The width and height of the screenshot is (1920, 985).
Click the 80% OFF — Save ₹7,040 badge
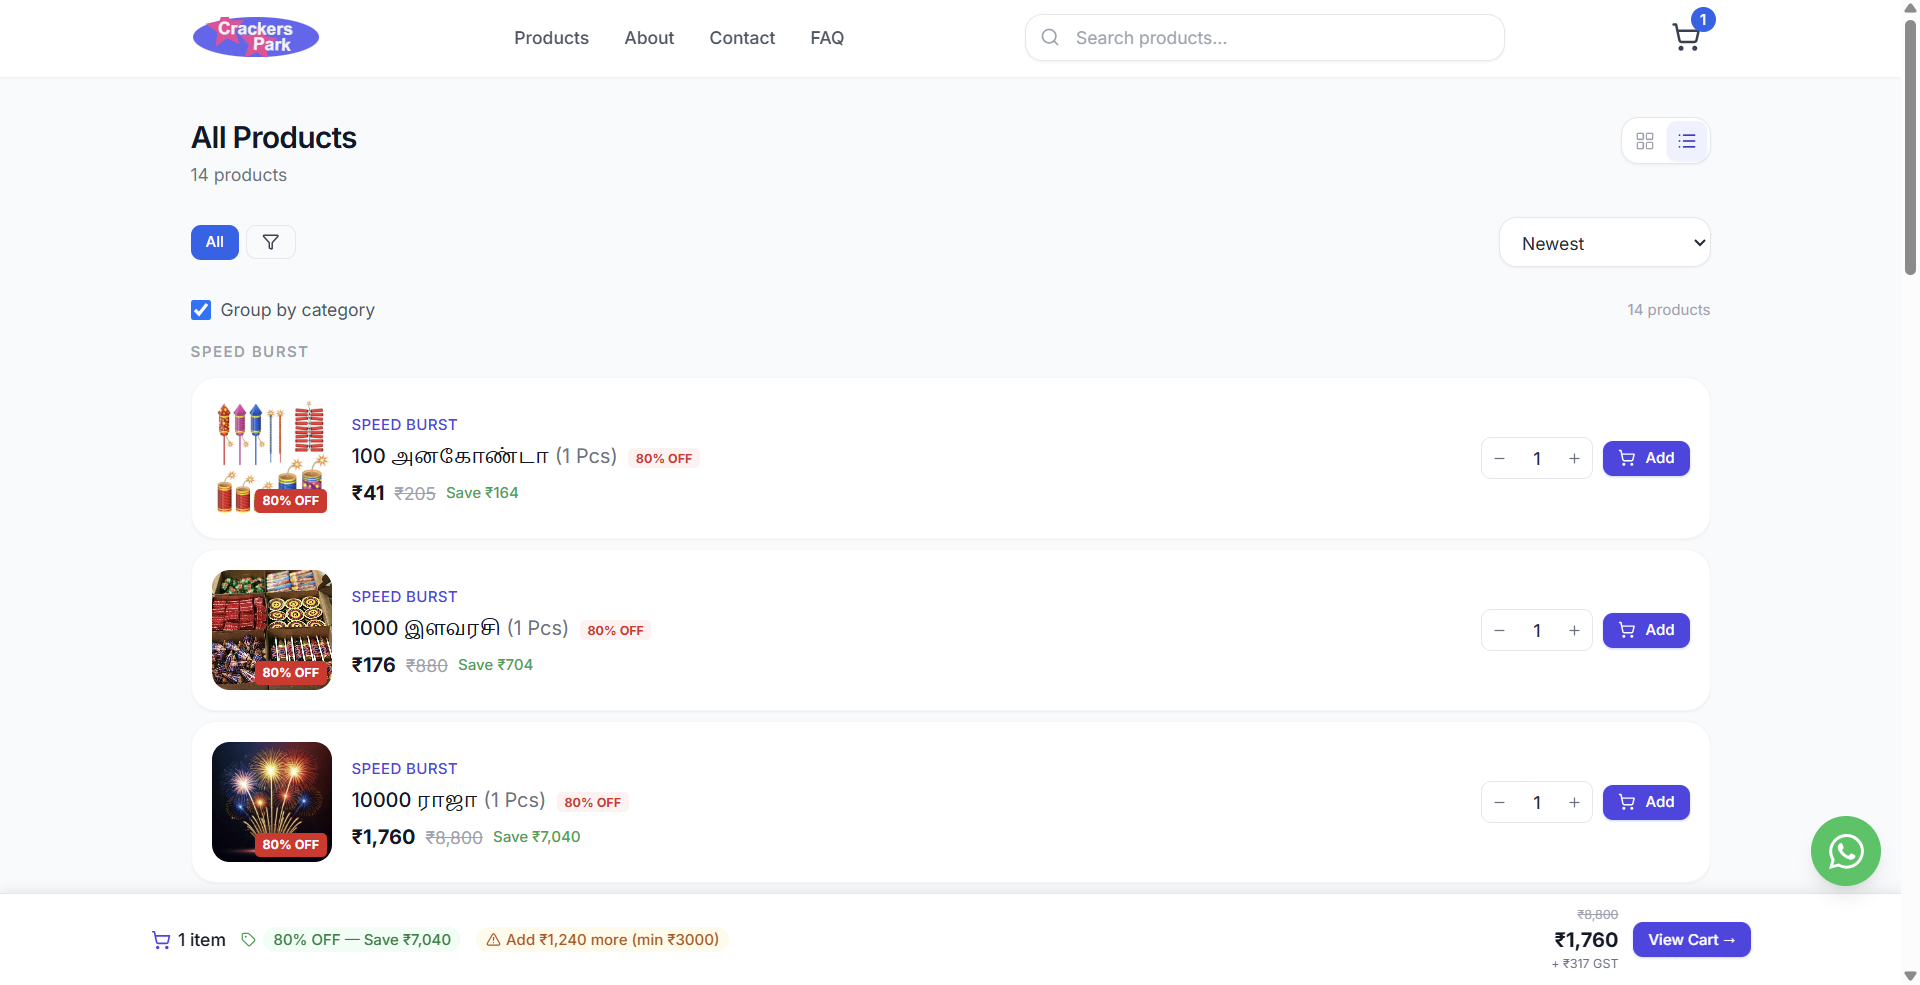[x=362, y=940]
